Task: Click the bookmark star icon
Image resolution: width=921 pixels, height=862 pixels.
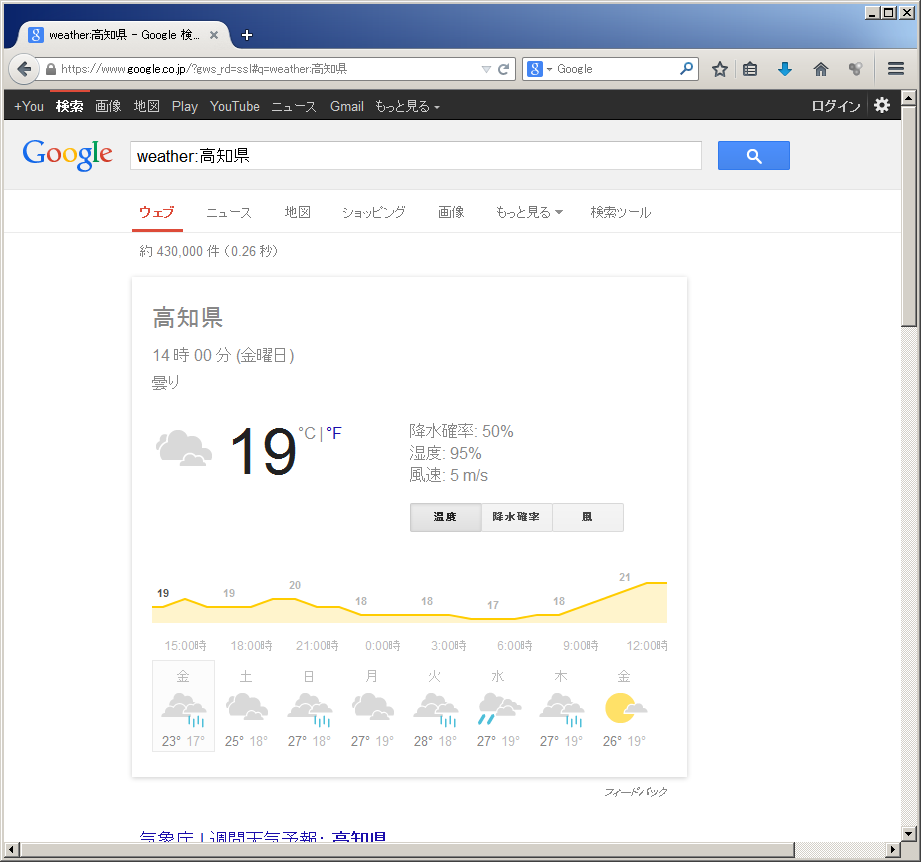Action: pos(720,69)
